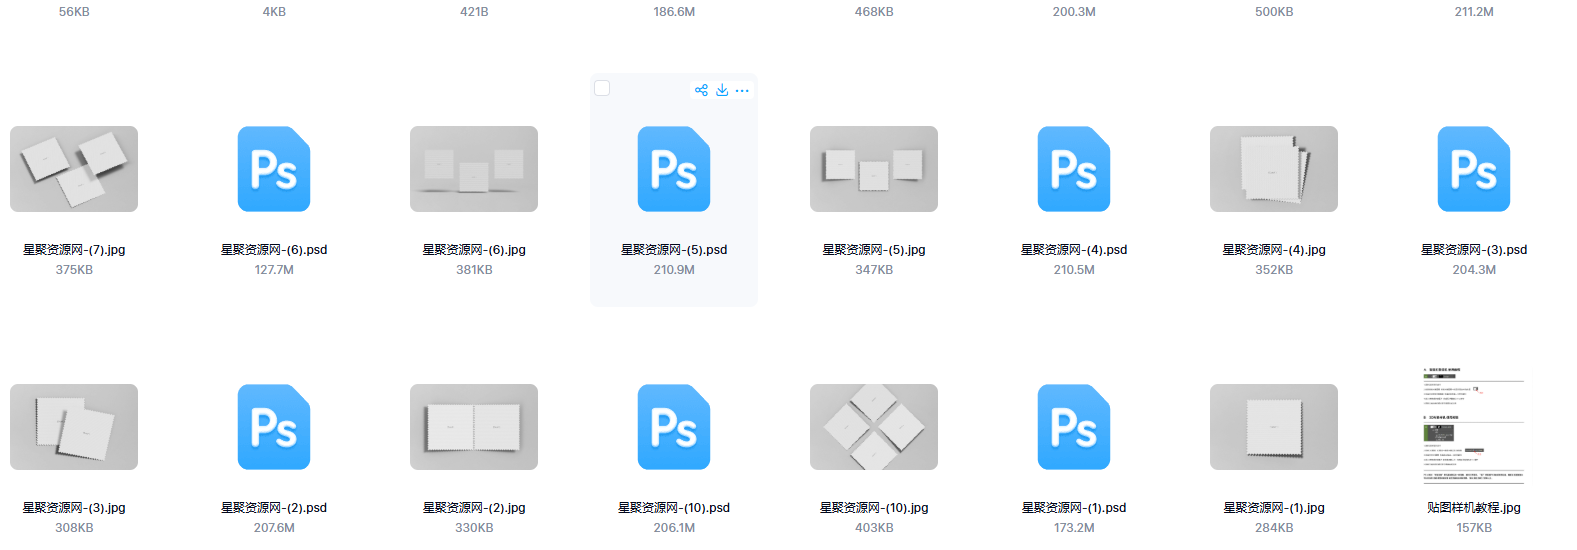The height and width of the screenshot is (550, 1577).
Task: Click file name 星聚资源网-(5).jpg
Action: (x=874, y=250)
